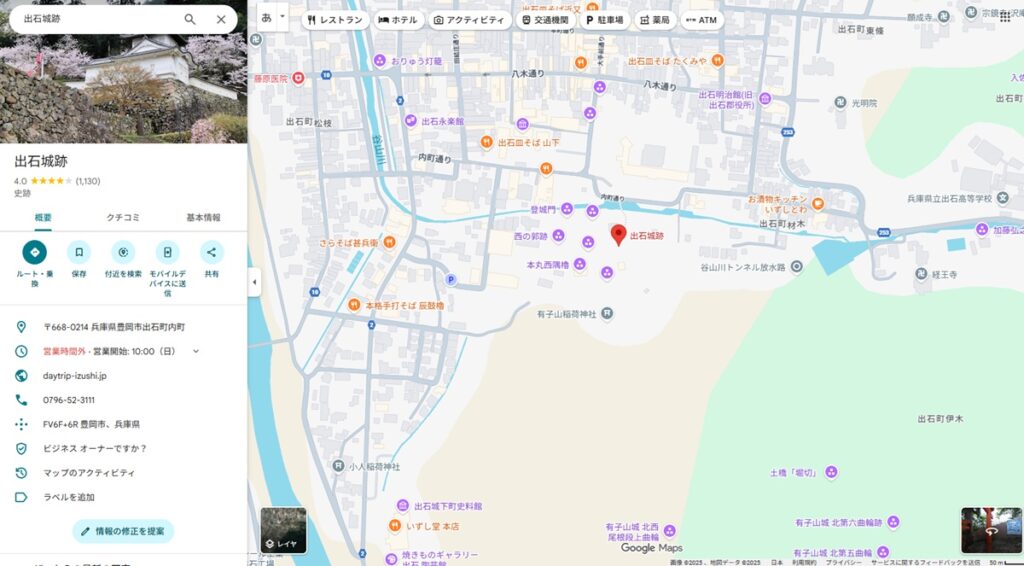Filter the map by ホテル chip
Image resolution: width=1024 pixels, height=566 pixels.
point(398,20)
